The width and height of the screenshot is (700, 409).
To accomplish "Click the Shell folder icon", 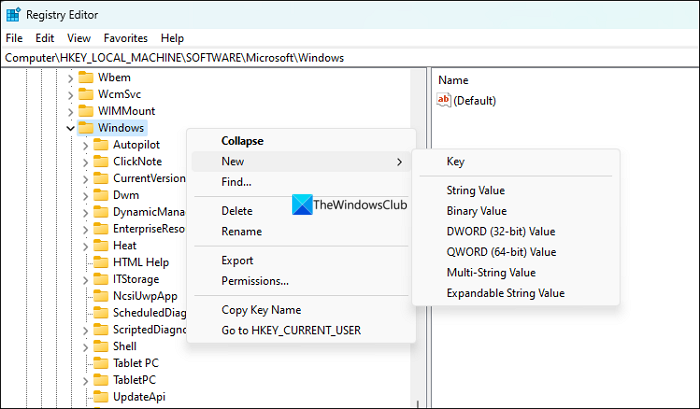I will click(x=101, y=346).
